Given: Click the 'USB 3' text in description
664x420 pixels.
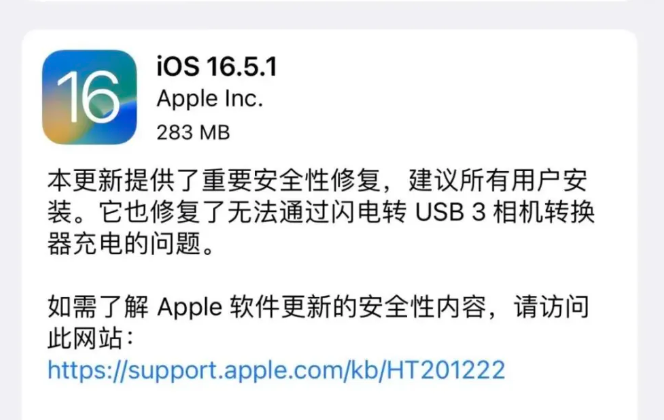Looking at the screenshot, I should 450,212.
